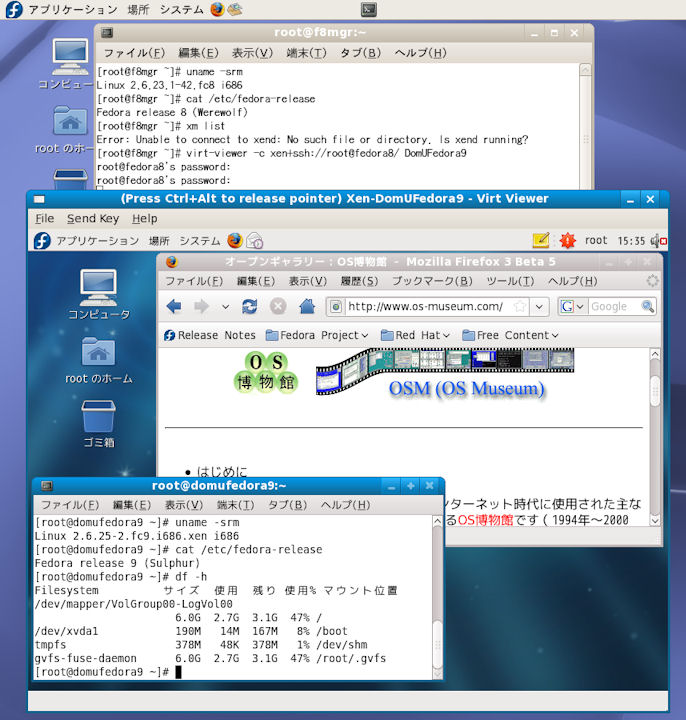686x720 pixels.
Task: Click the 15:35 clock on guest panel
Action: click(x=631, y=241)
